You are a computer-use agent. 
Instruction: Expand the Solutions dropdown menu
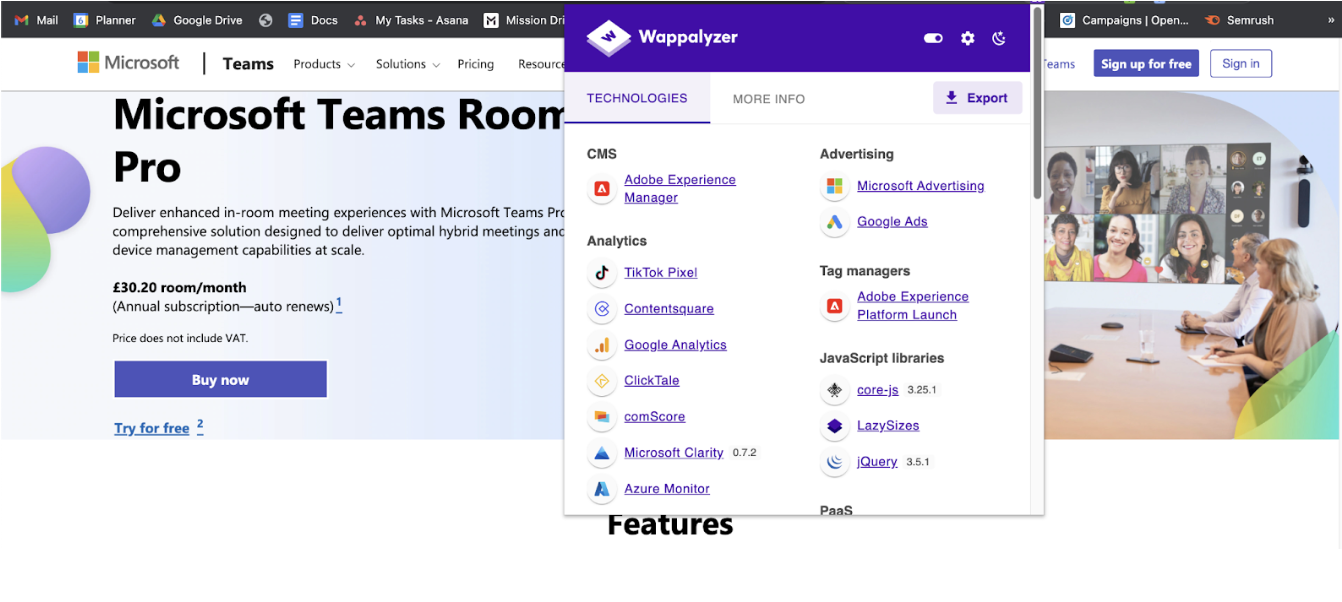(408, 64)
